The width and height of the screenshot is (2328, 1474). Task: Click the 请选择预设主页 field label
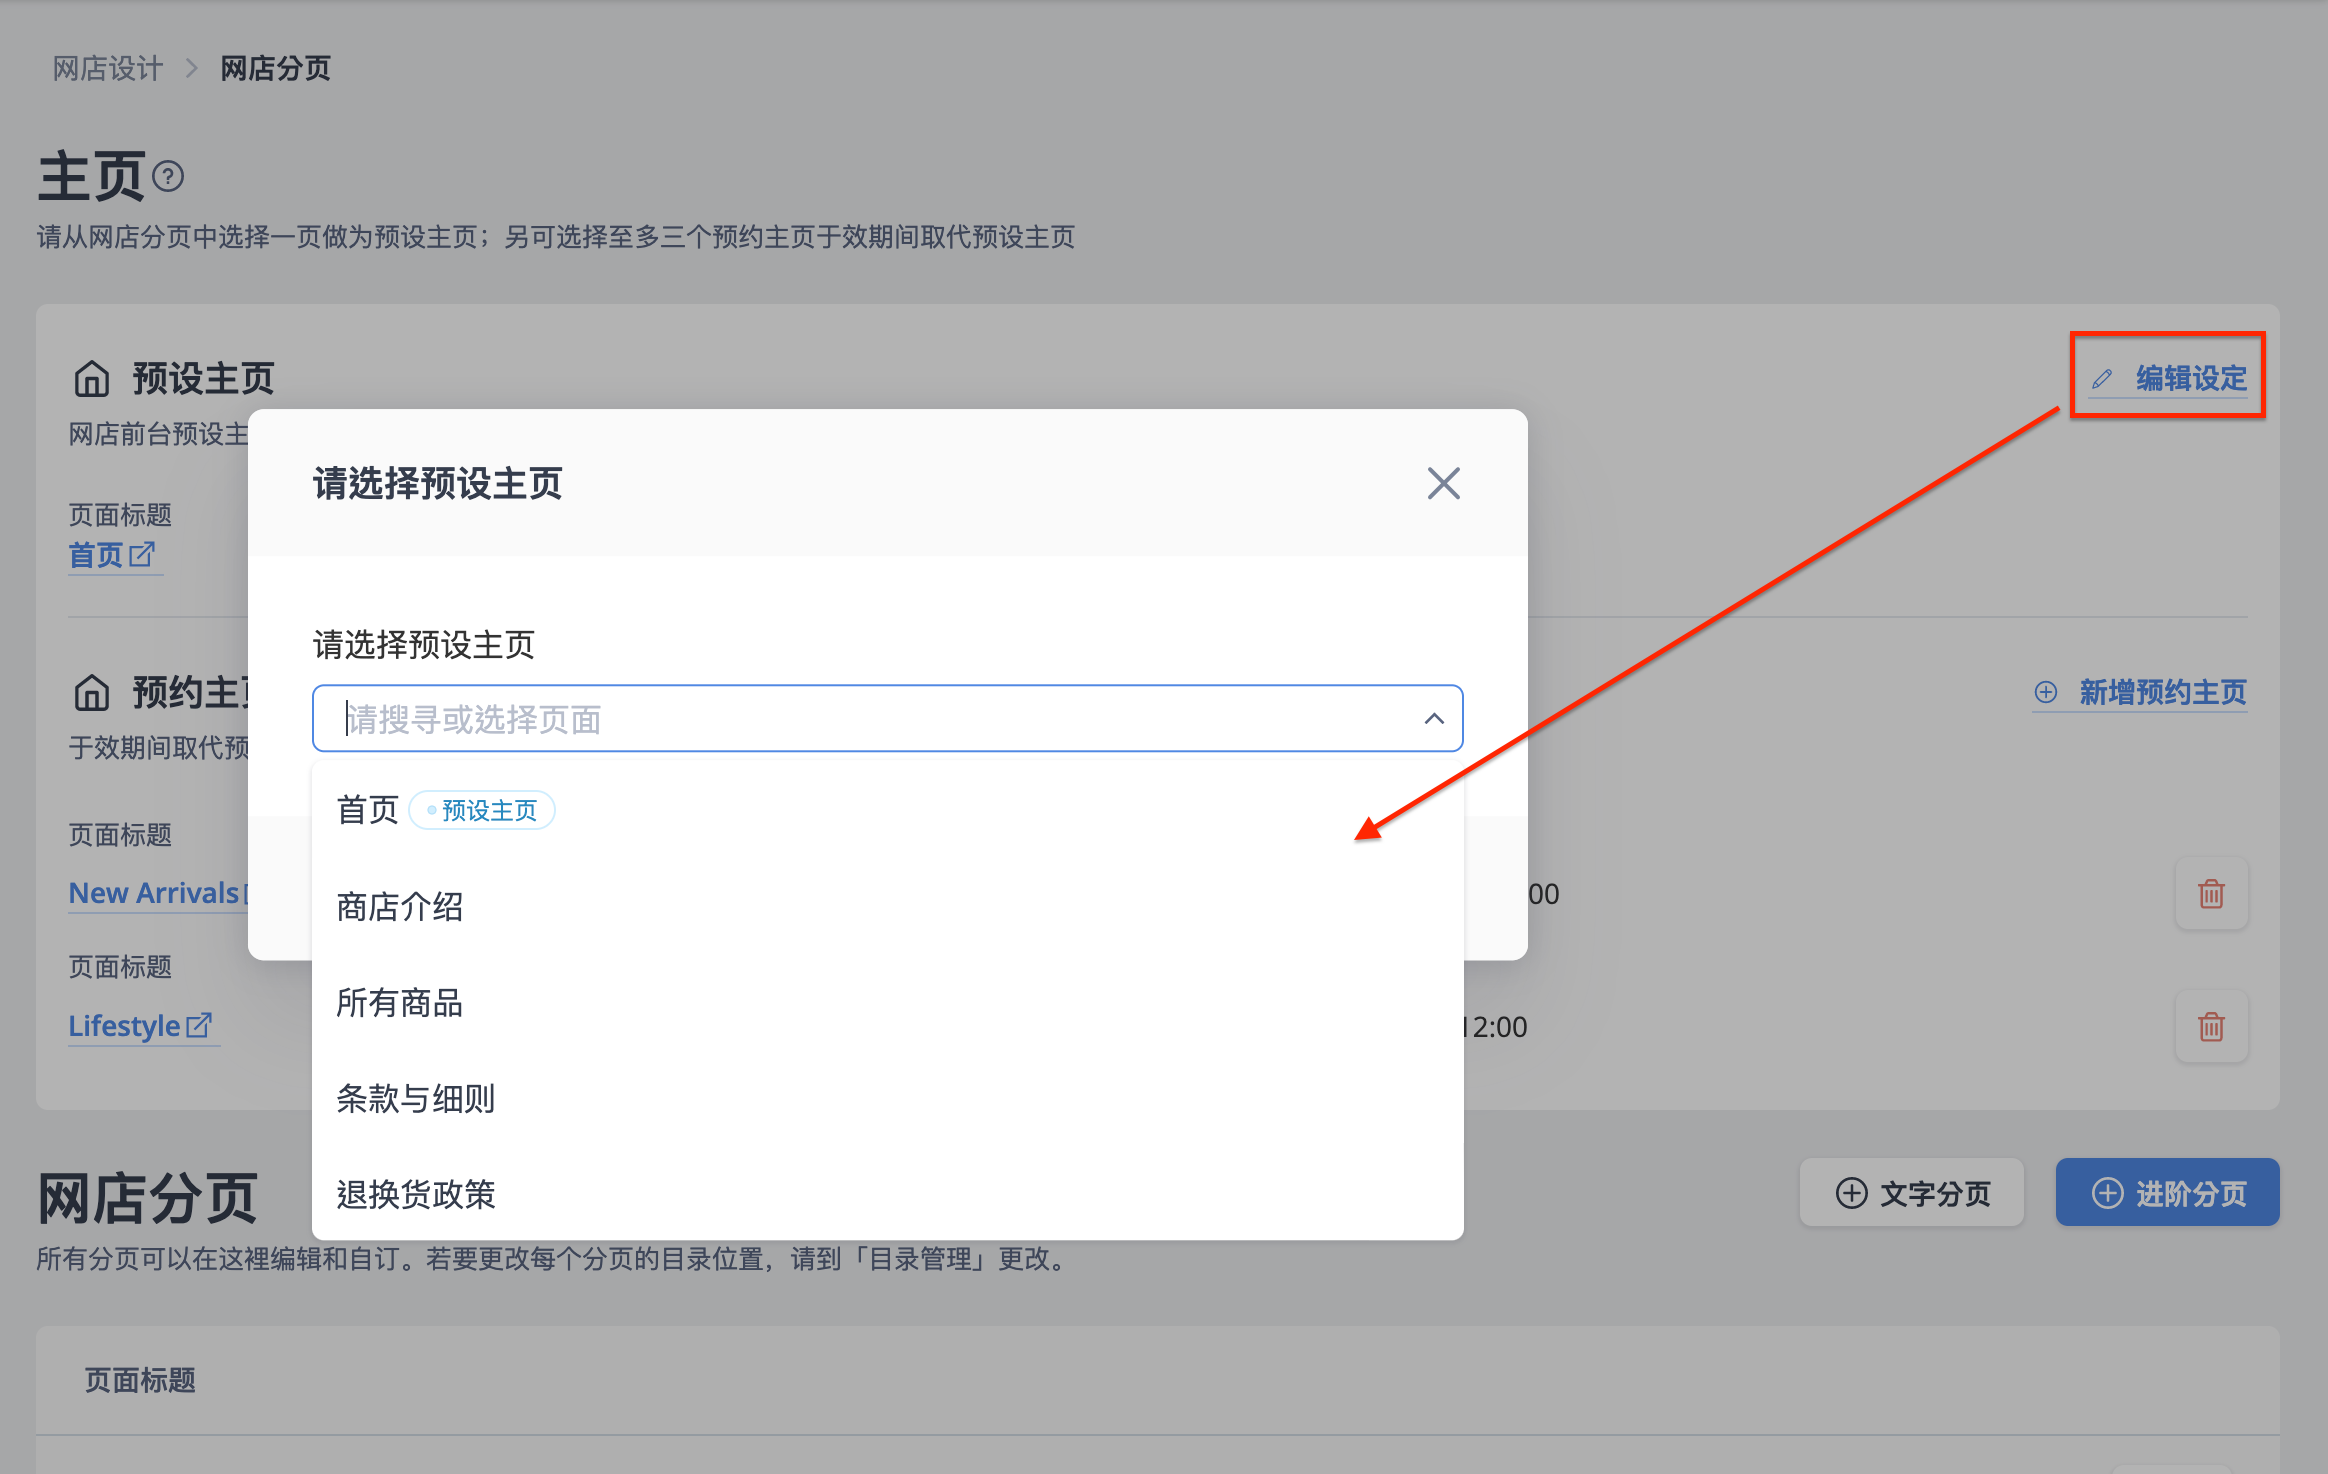[x=424, y=645]
